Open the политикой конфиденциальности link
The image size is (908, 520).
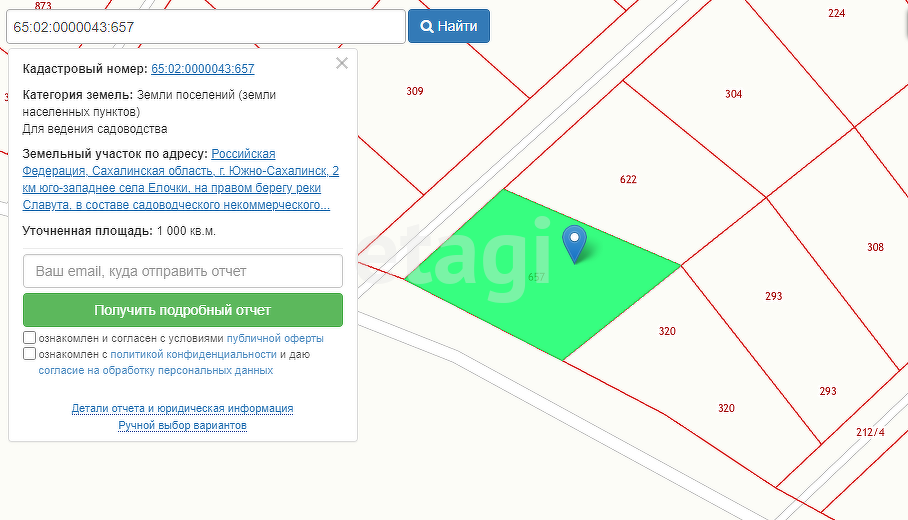(193, 354)
